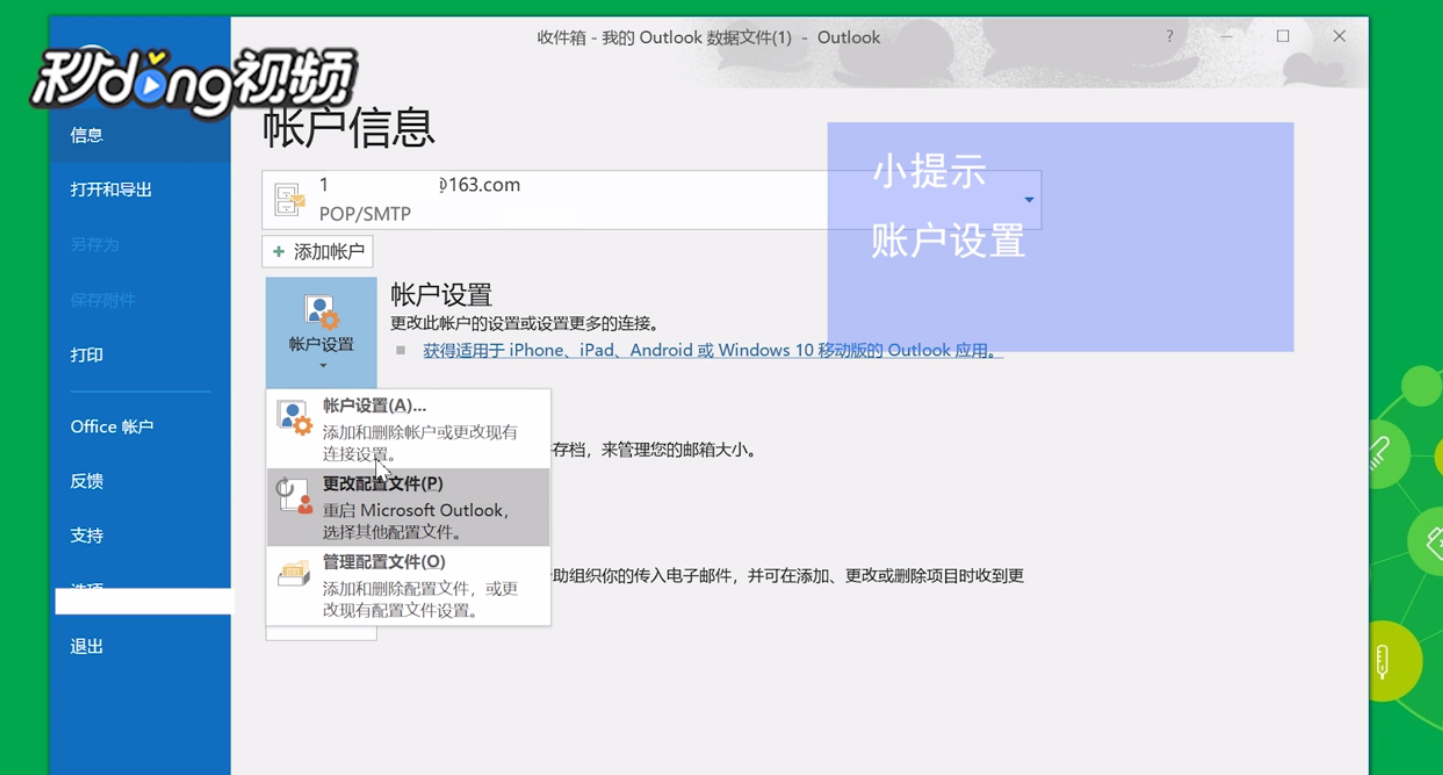Minimize the Outlook window
Screen dimensions: 1443x775
coord(1227,37)
